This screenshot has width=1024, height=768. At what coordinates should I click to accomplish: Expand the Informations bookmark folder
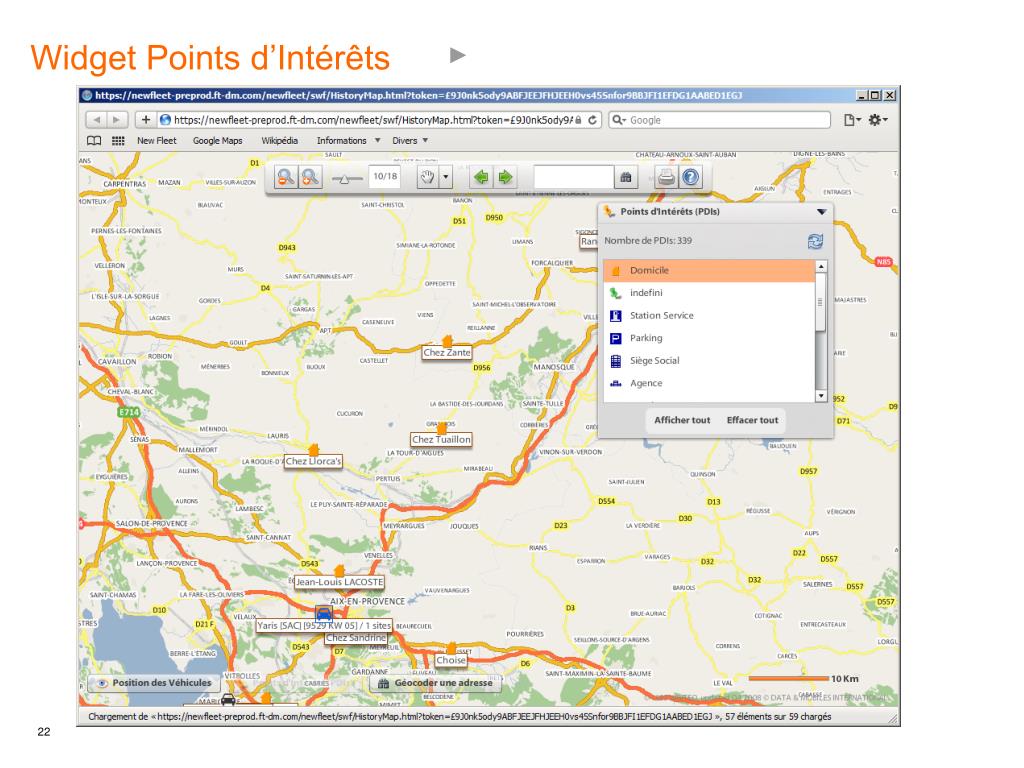pos(348,140)
